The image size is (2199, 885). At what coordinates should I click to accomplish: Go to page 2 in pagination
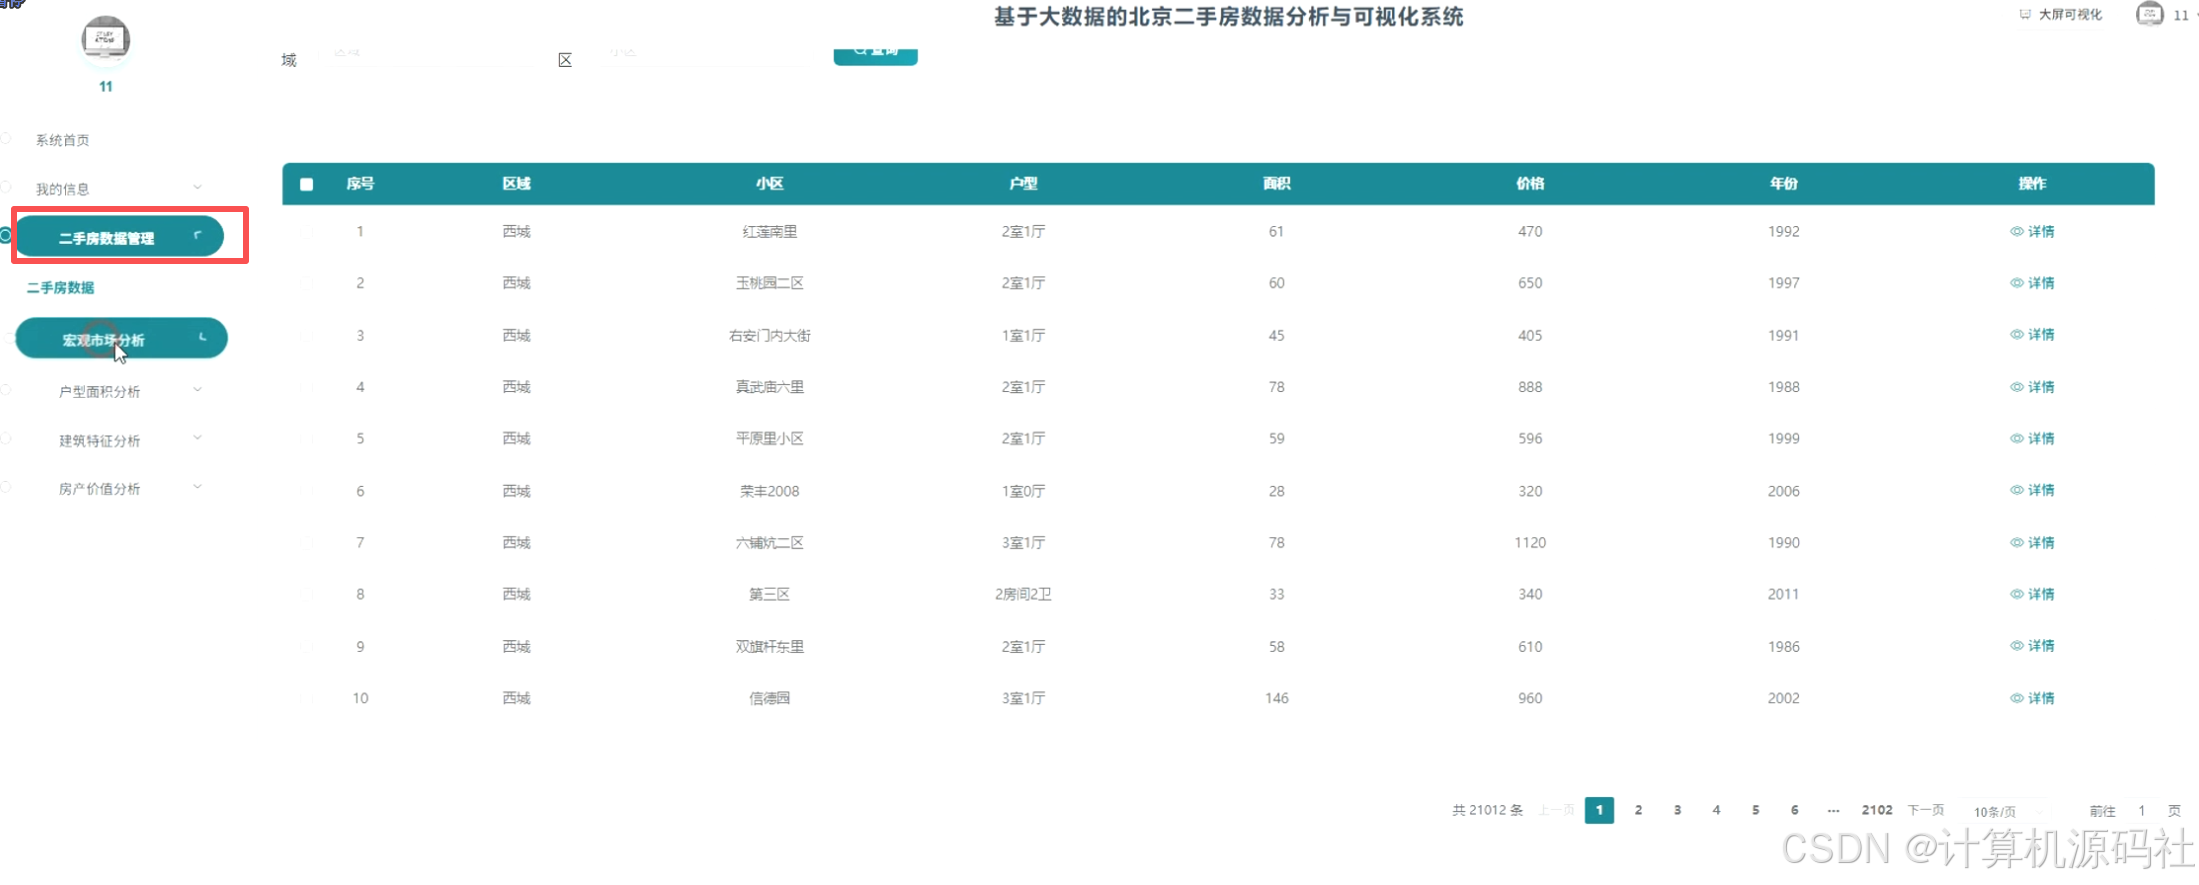(x=1638, y=810)
